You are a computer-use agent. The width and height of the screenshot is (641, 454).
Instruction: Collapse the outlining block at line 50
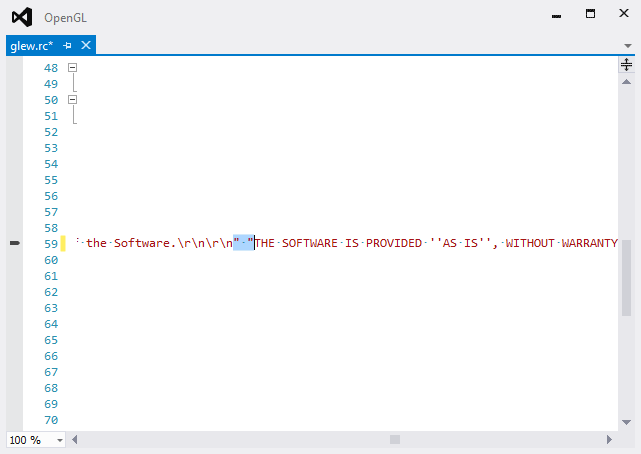point(72,100)
